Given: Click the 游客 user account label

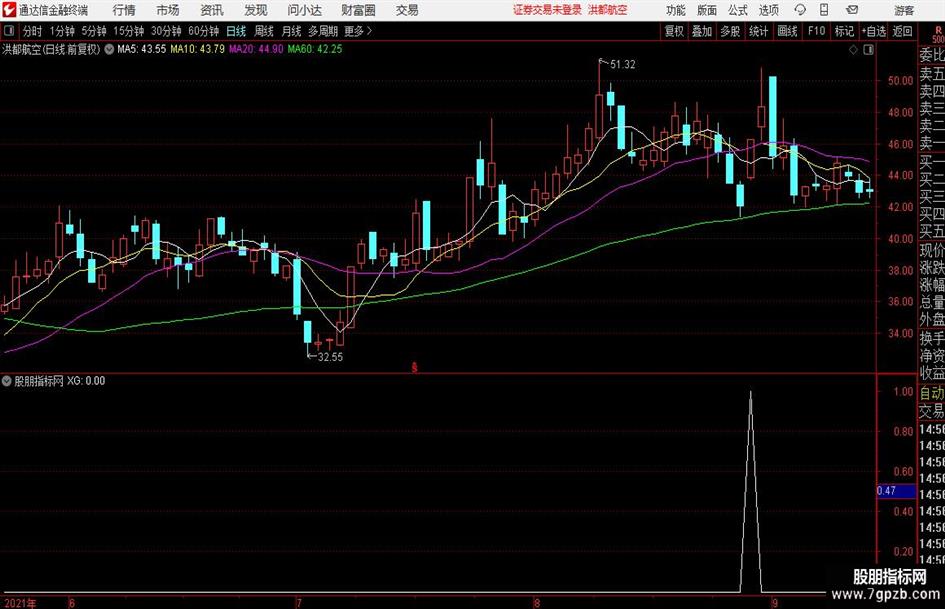Looking at the screenshot, I should pos(904,10).
